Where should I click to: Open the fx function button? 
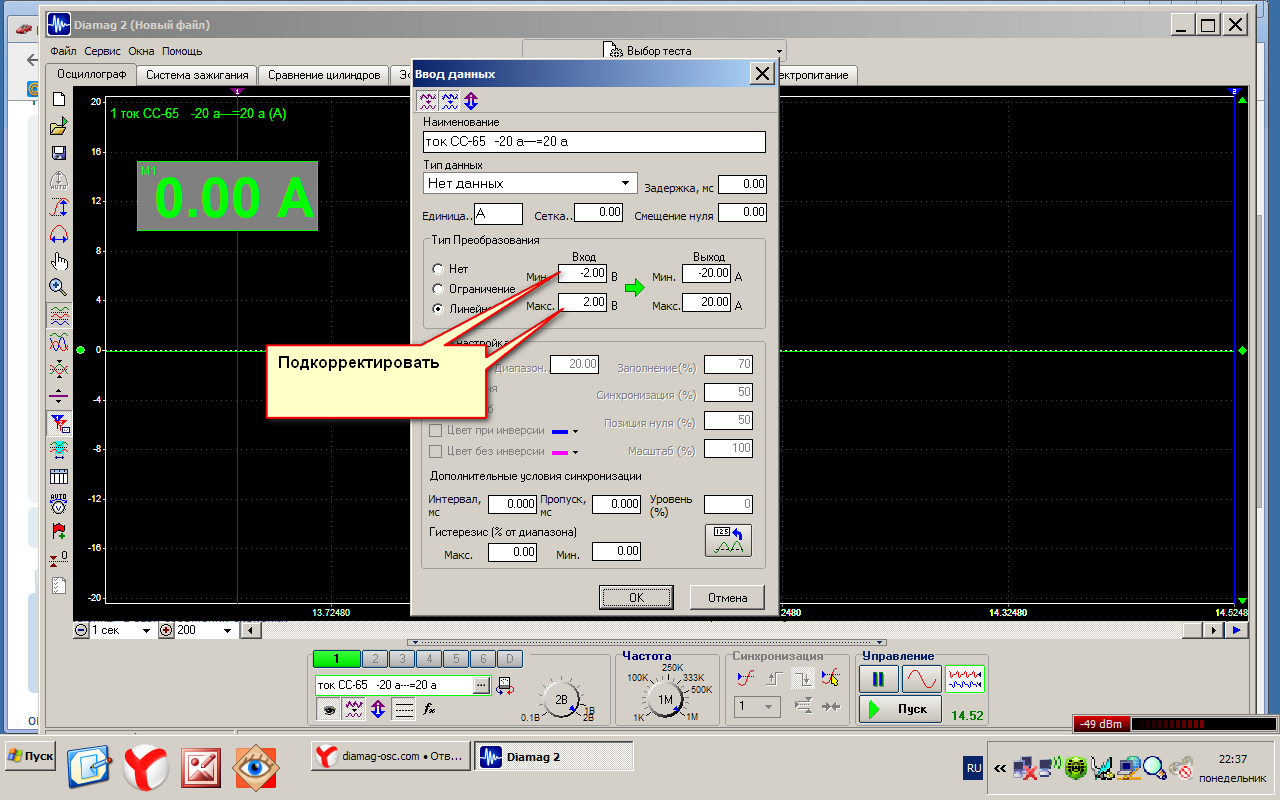[x=429, y=709]
